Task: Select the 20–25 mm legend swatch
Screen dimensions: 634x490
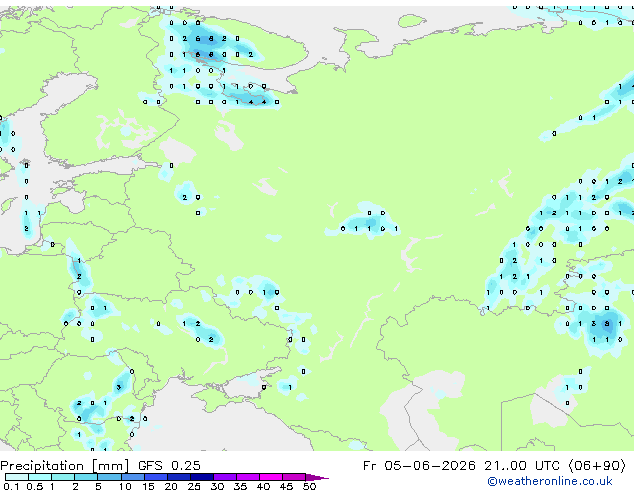Action: click(179, 477)
